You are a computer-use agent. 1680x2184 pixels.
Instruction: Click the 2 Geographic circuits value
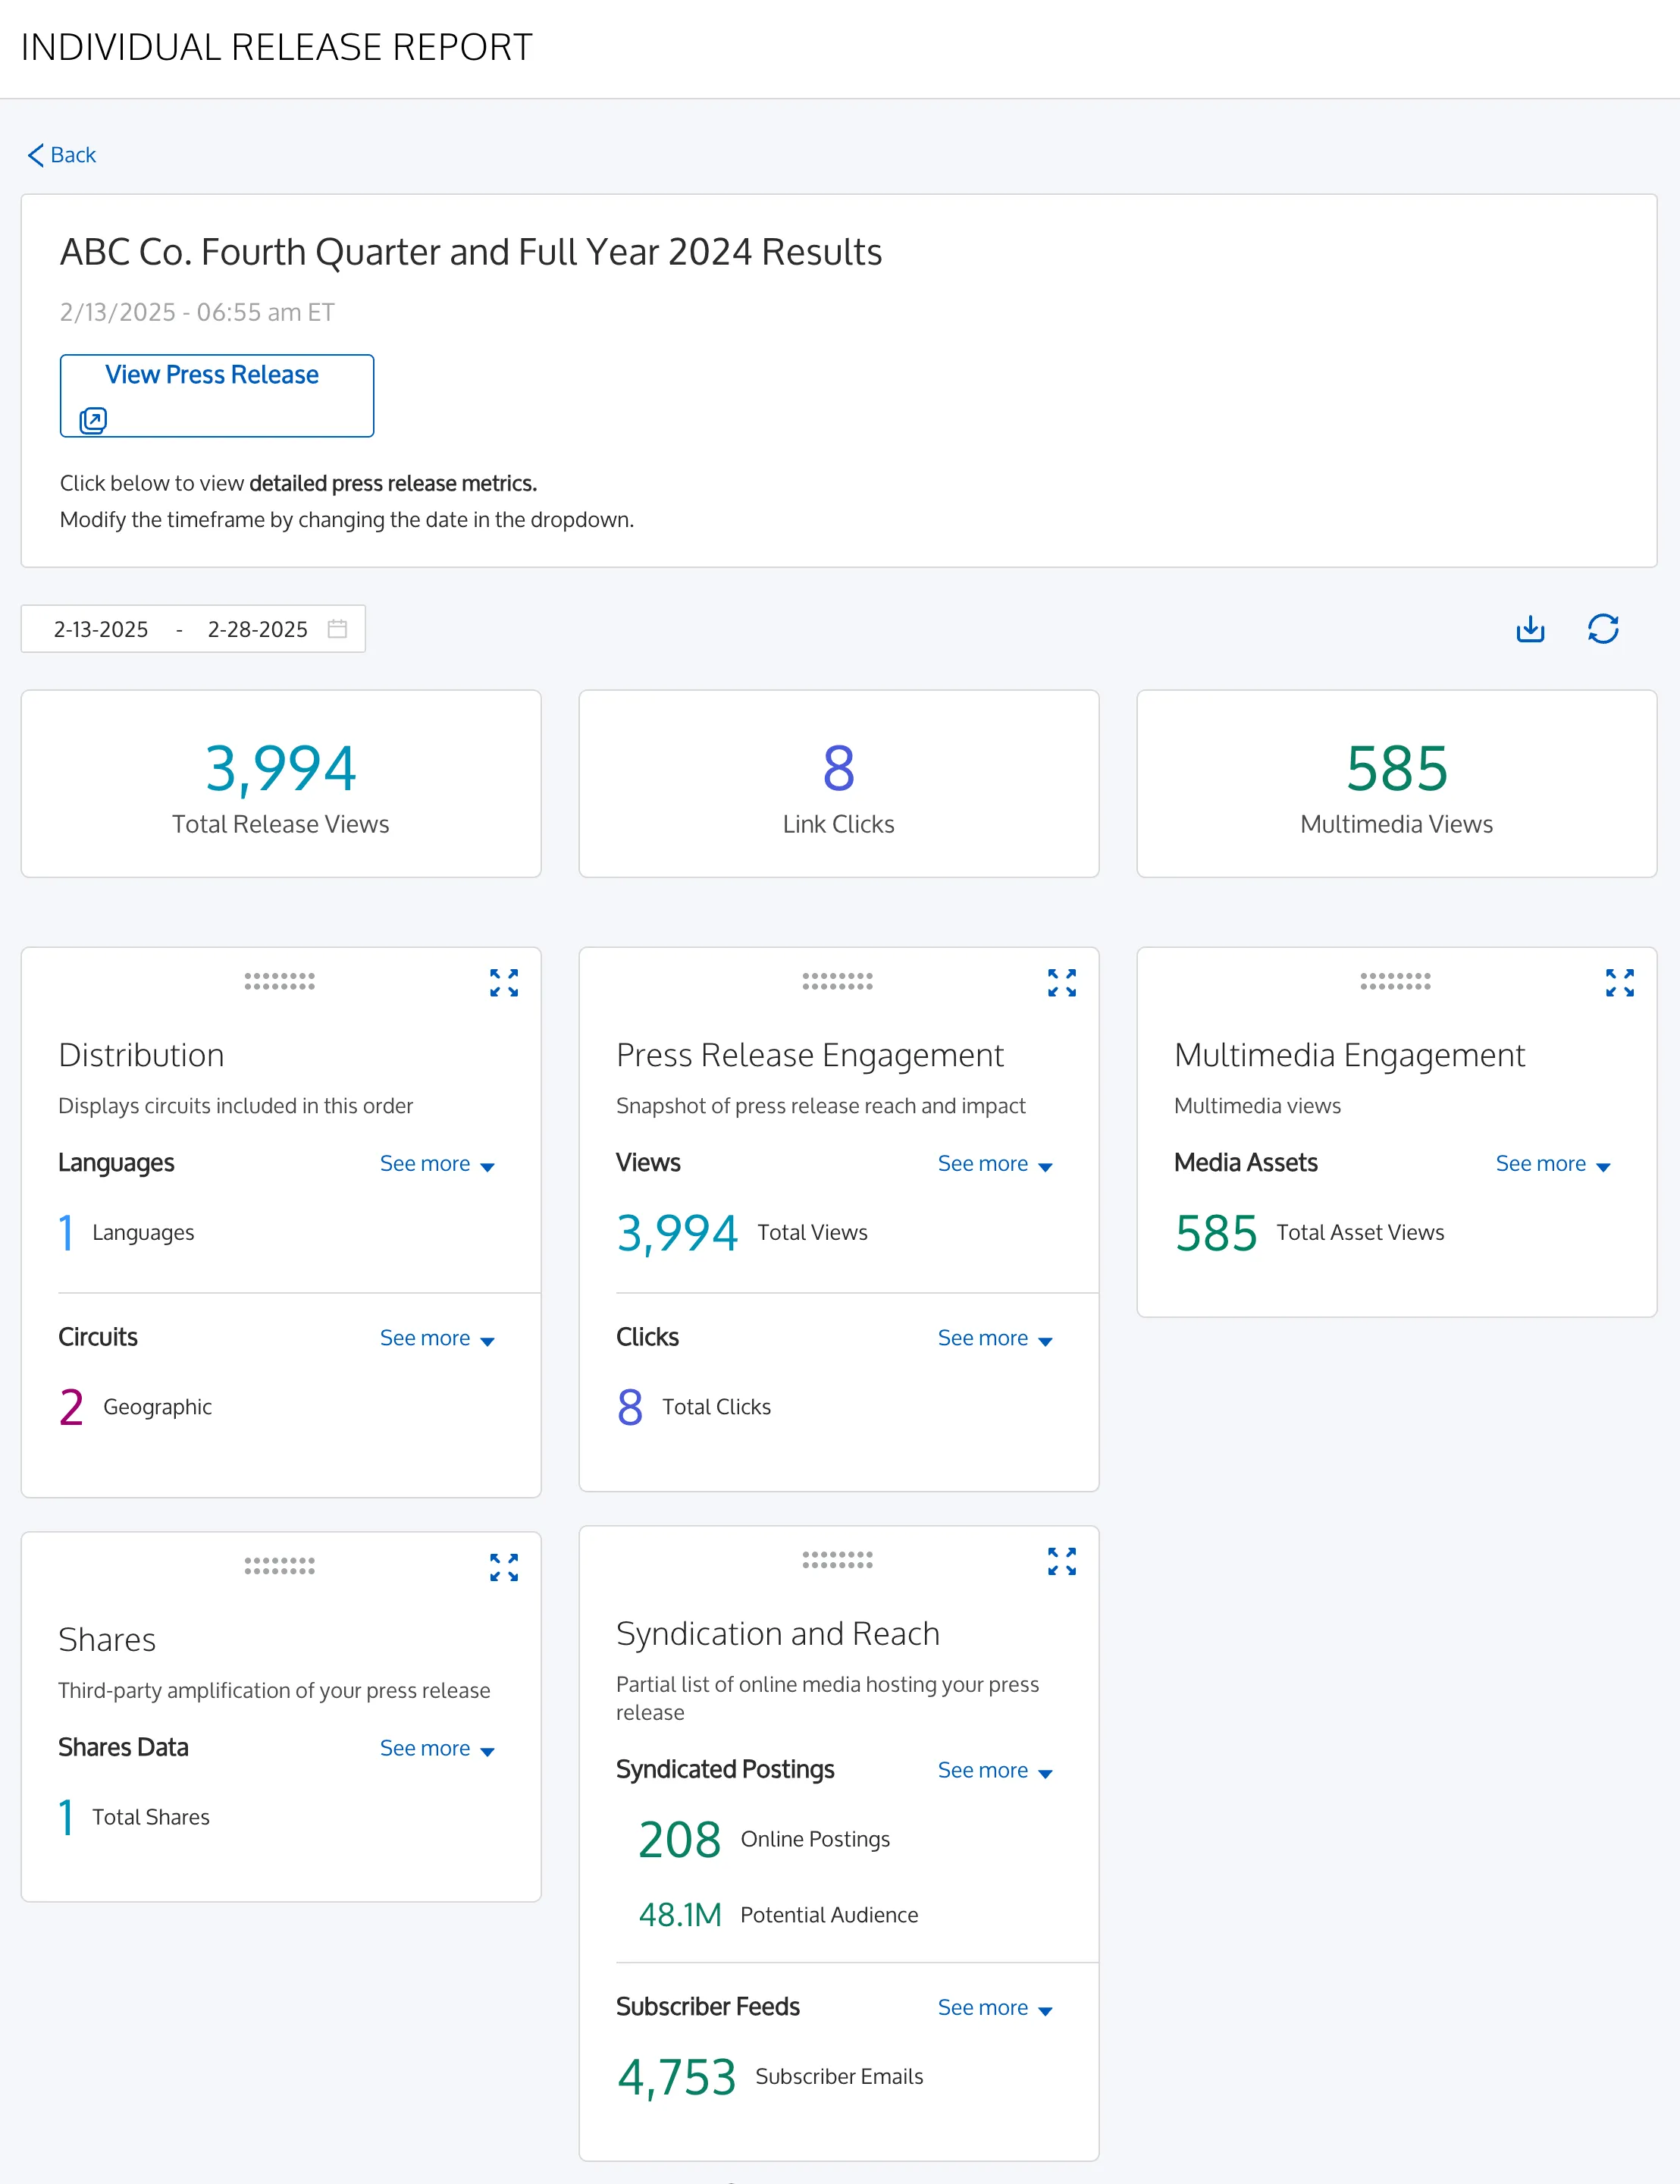coord(71,1408)
